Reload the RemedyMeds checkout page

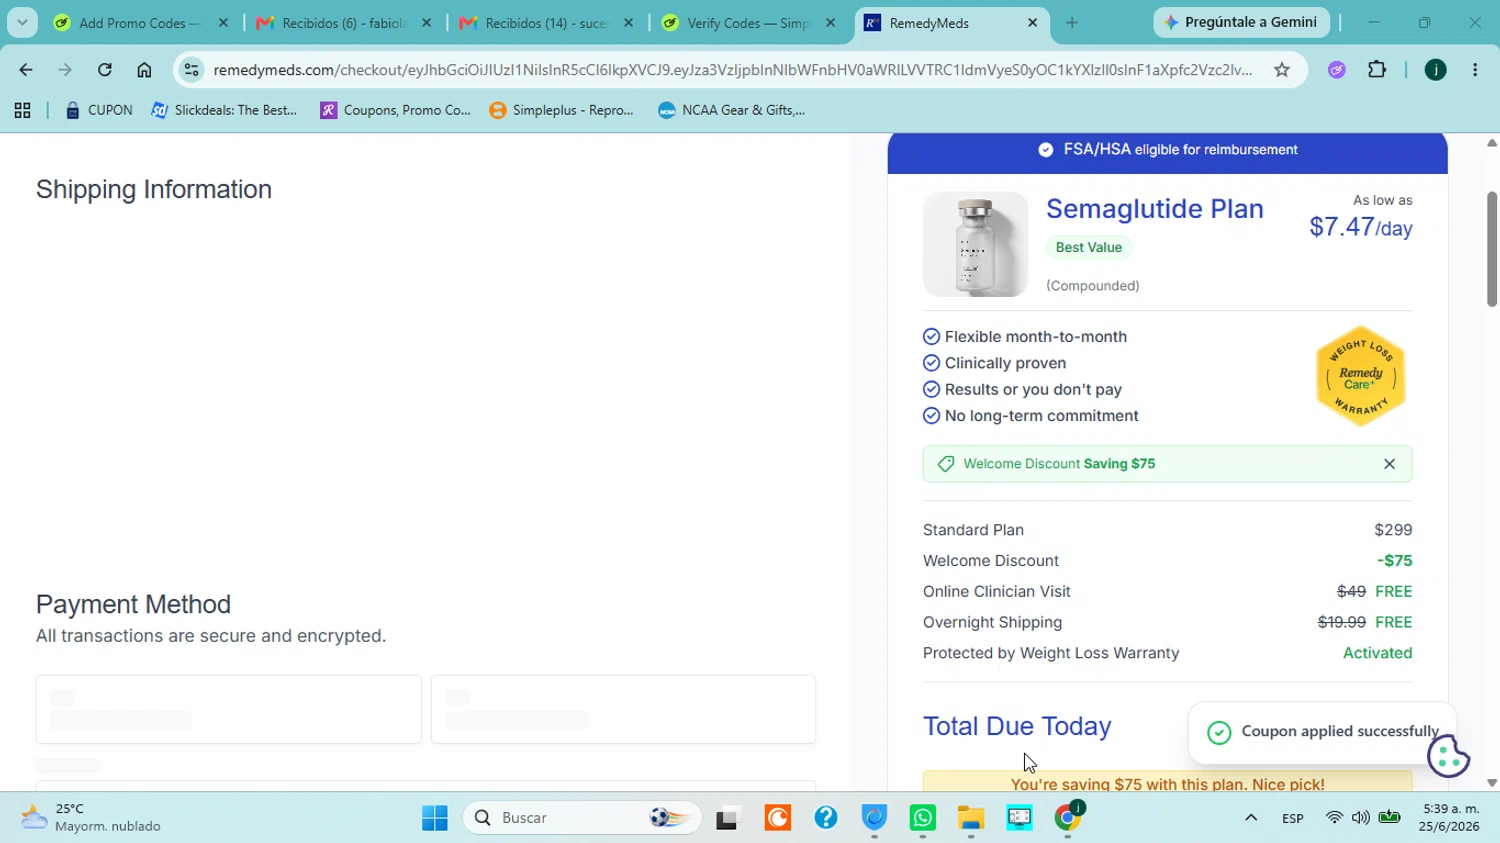(104, 69)
